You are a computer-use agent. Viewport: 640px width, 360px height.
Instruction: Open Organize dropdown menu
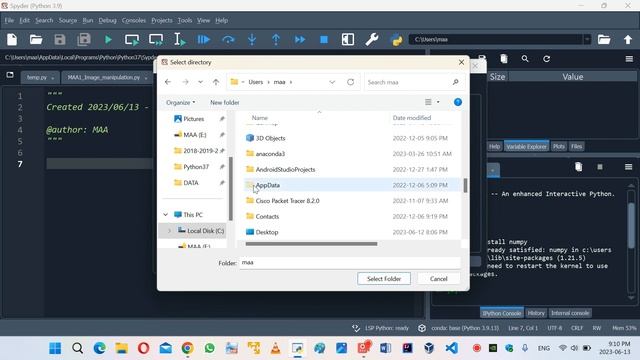180,102
